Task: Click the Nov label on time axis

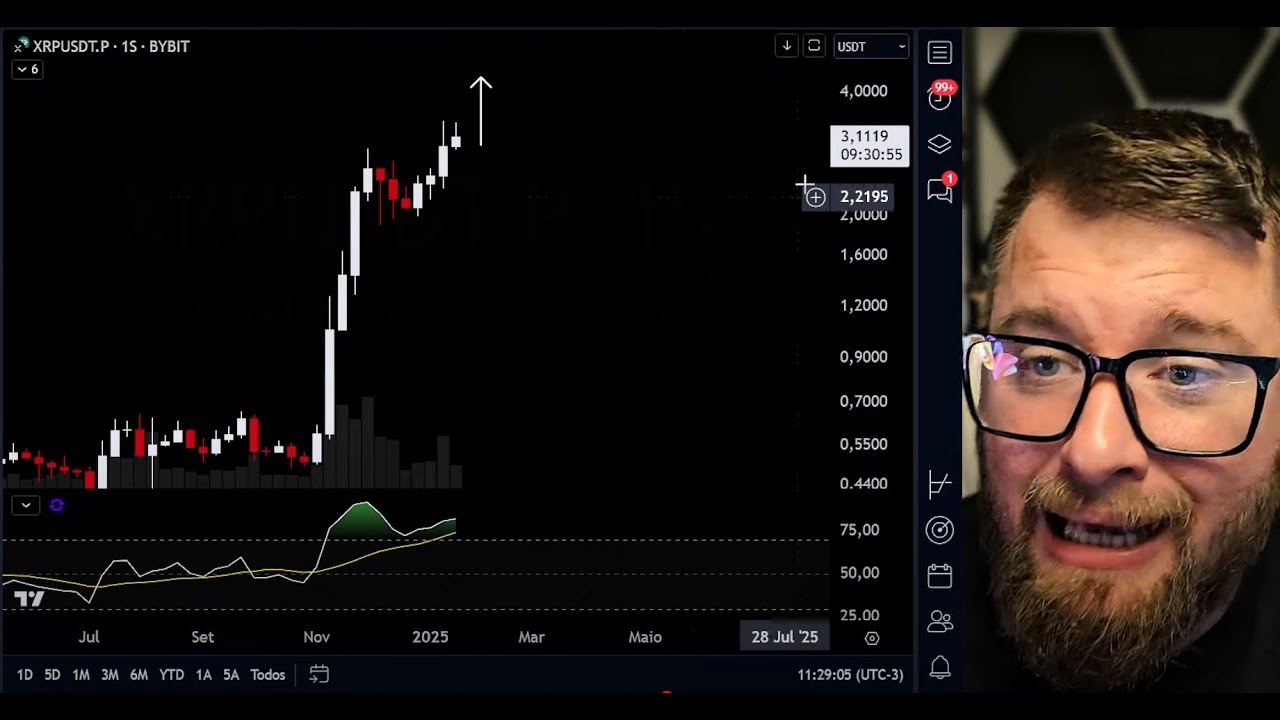Action: [316, 637]
